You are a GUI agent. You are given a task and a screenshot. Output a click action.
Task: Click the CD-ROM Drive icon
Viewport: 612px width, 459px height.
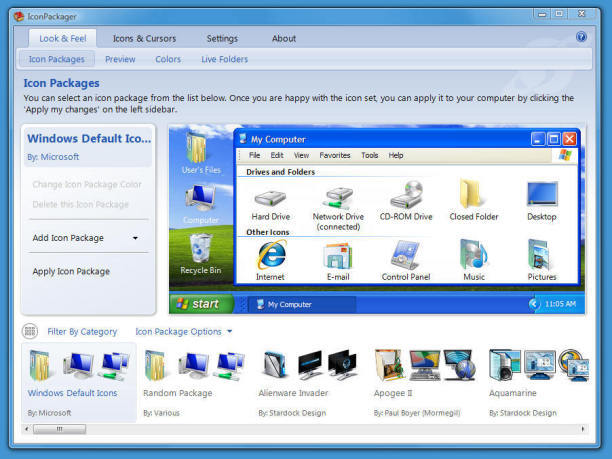(x=406, y=195)
